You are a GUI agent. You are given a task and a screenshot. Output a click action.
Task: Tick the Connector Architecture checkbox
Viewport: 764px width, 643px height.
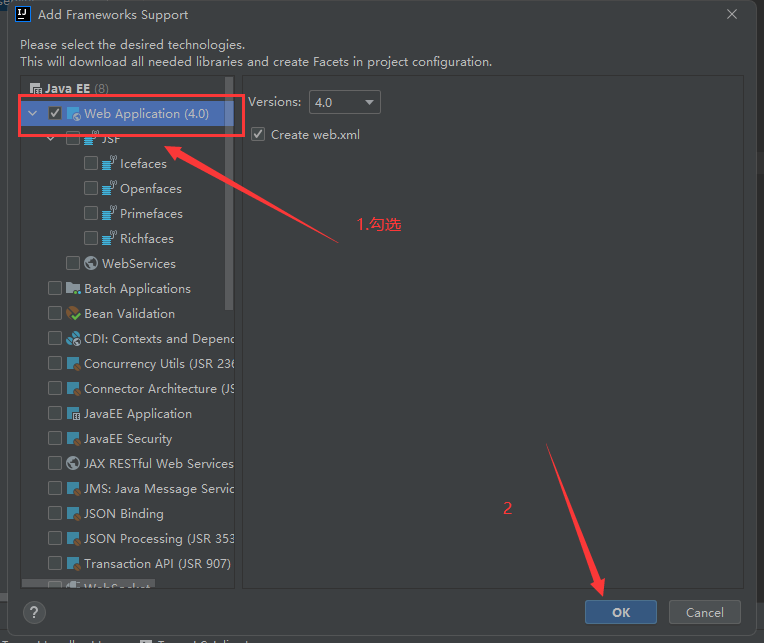[55, 388]
